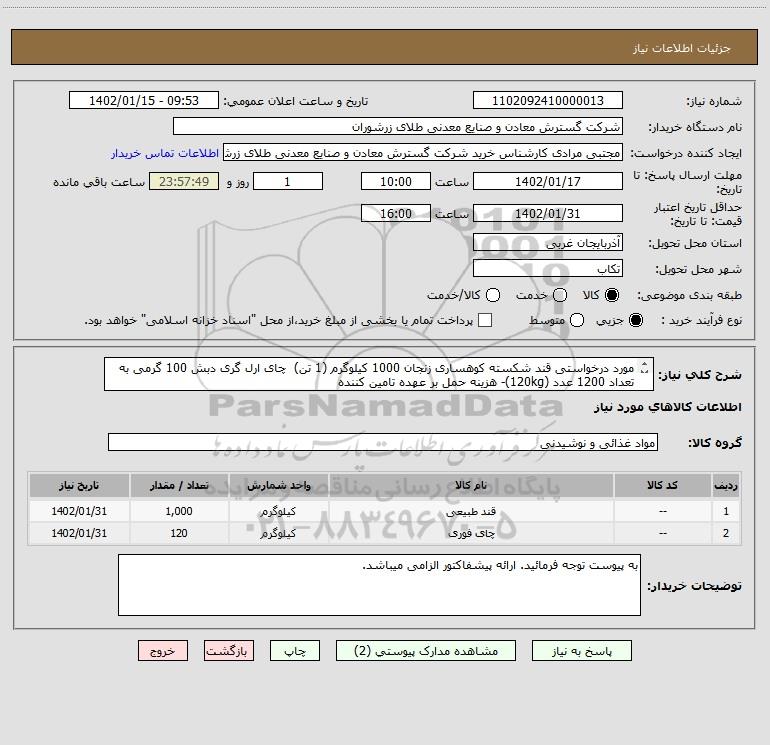Open مشاهده مدارک پیوستی (2) button
Image resolution: width=770 pixels, height=745 pixels.
click(x=426, y=651)
